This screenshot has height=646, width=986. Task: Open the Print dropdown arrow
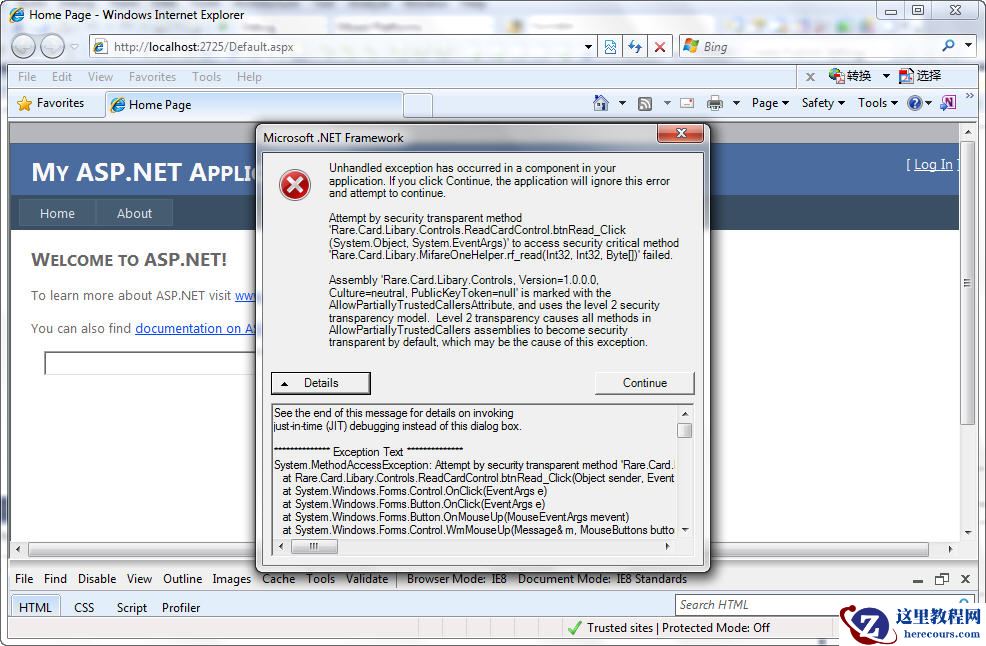736,103
